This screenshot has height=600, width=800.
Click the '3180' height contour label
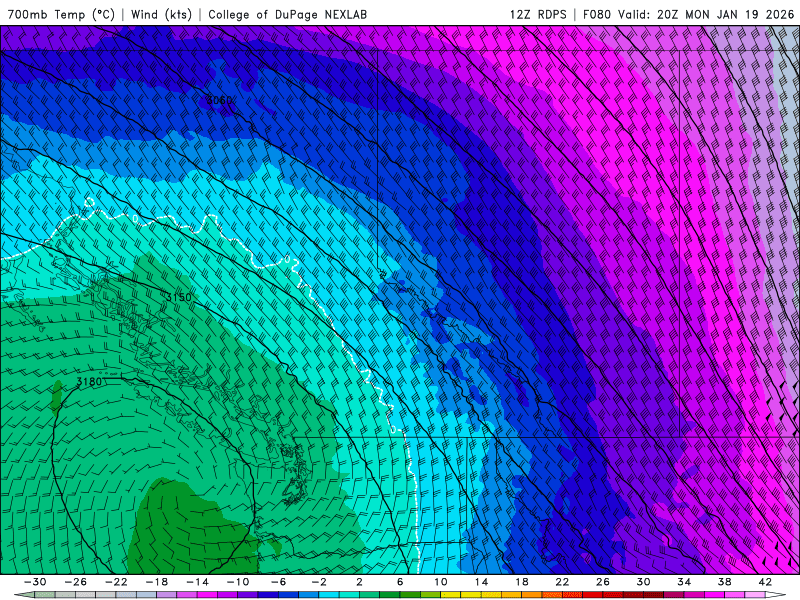[89, 381]
